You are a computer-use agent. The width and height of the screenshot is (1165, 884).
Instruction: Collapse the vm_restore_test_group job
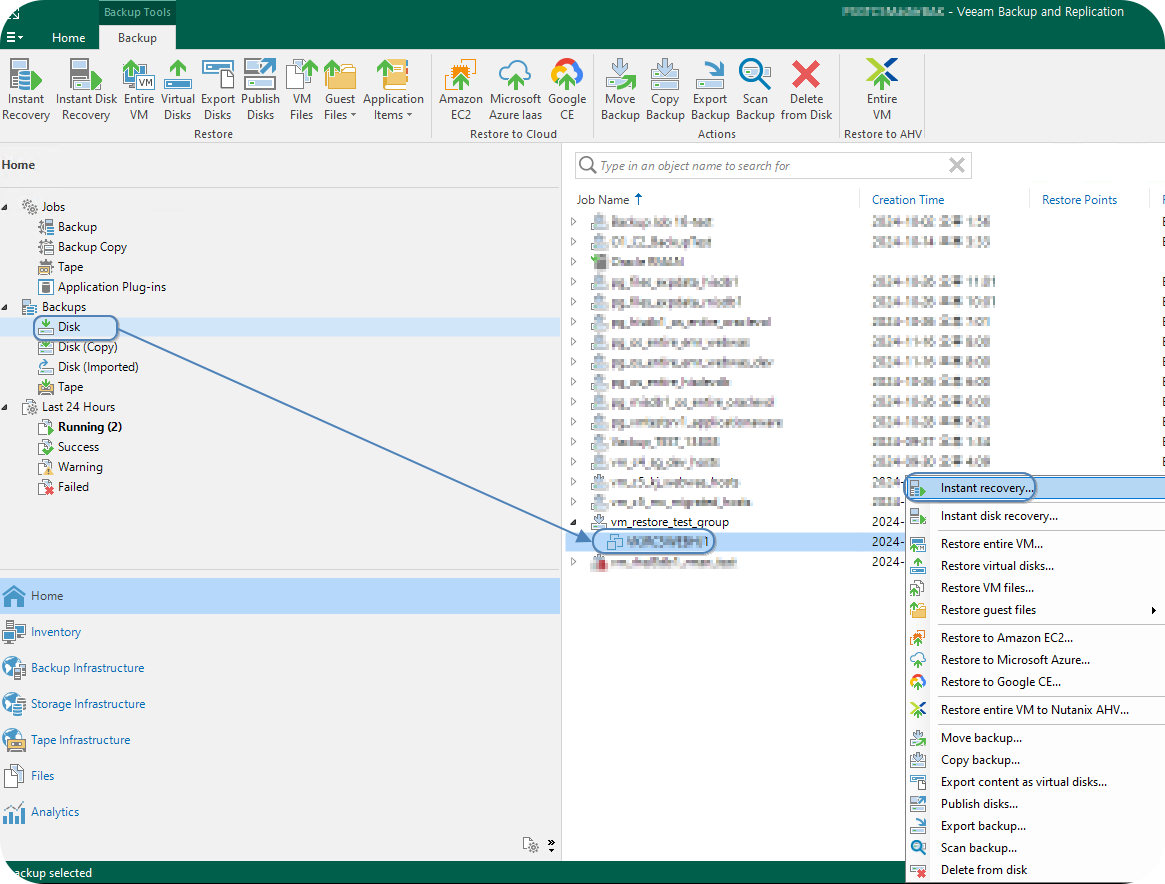point(574,522)
